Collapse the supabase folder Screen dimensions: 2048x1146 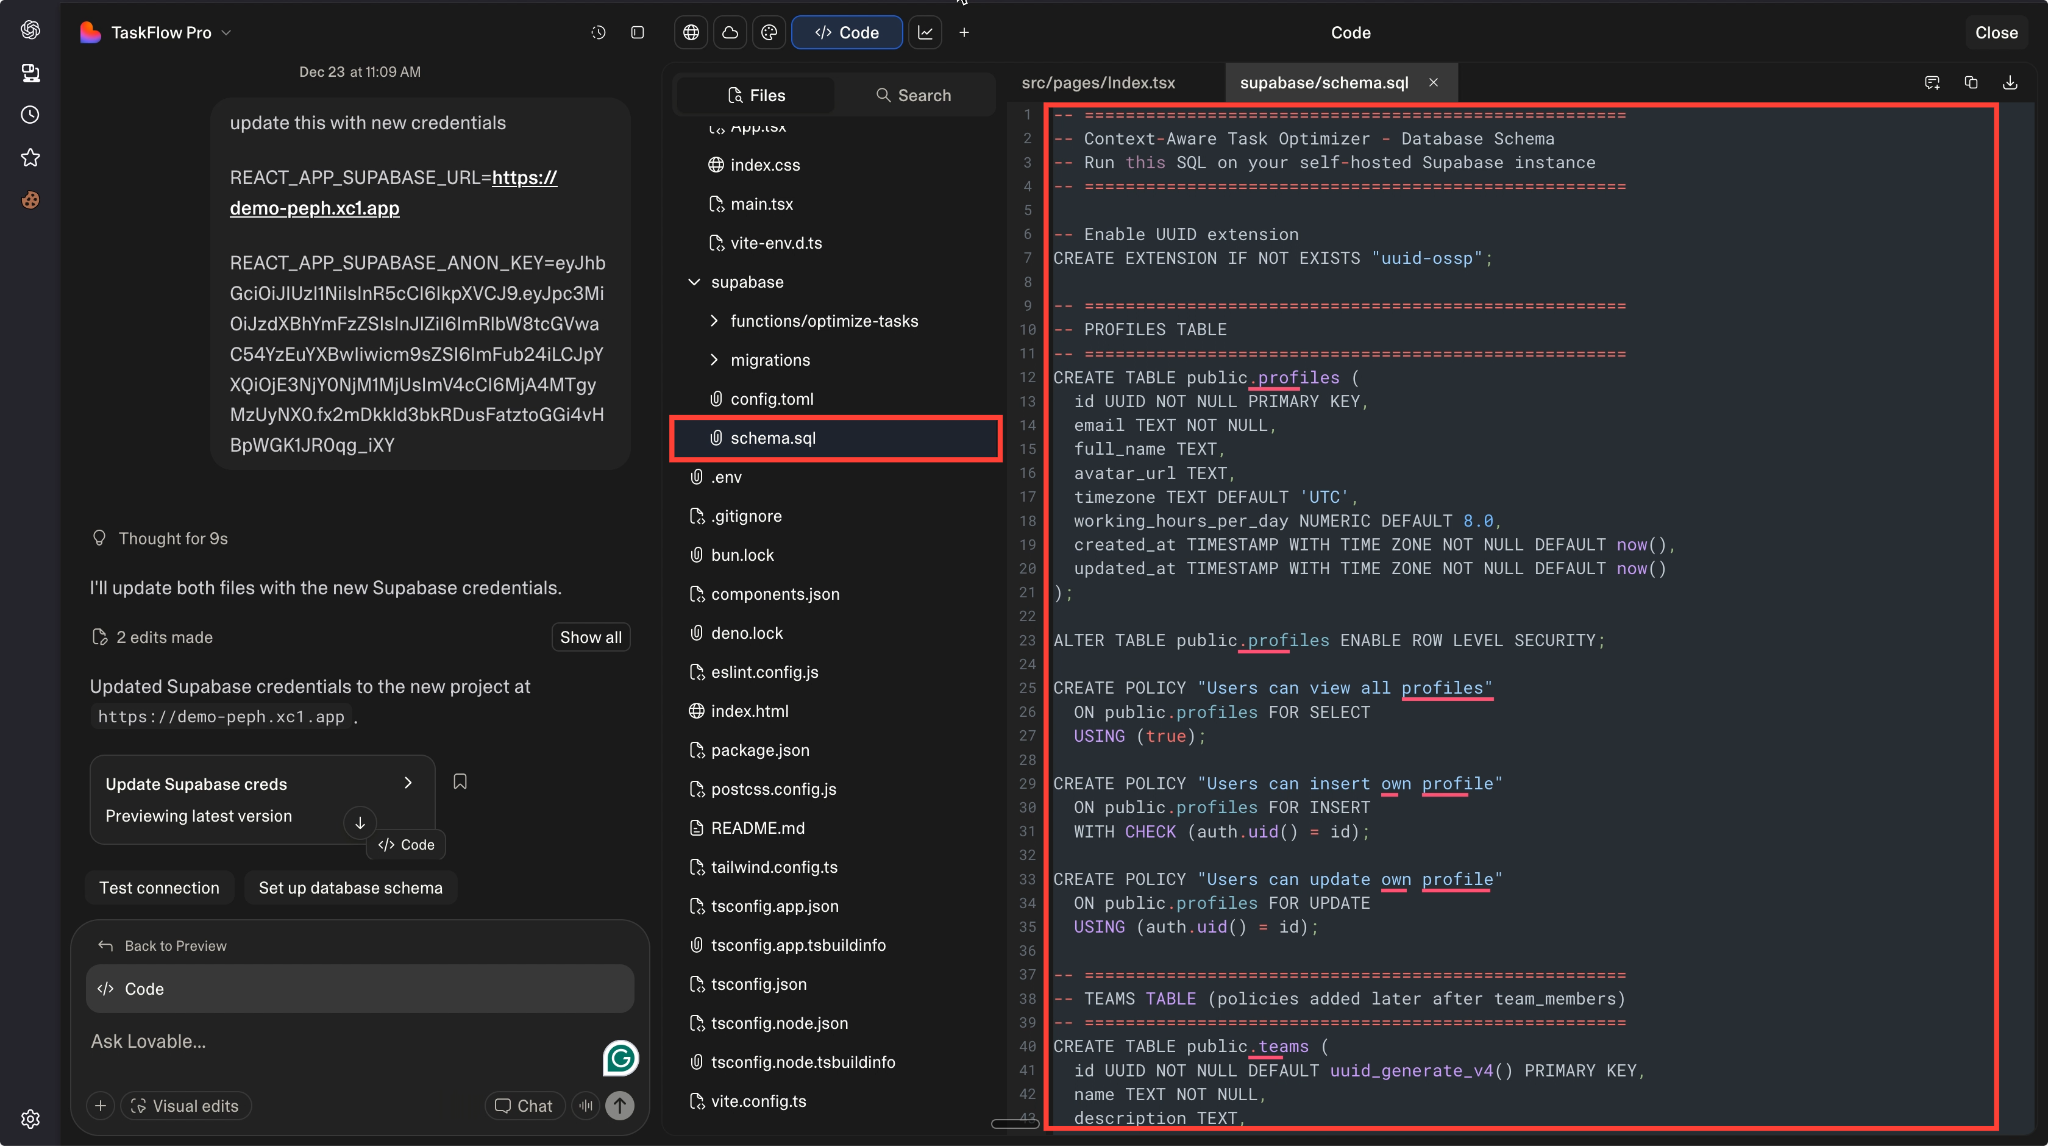694,282
